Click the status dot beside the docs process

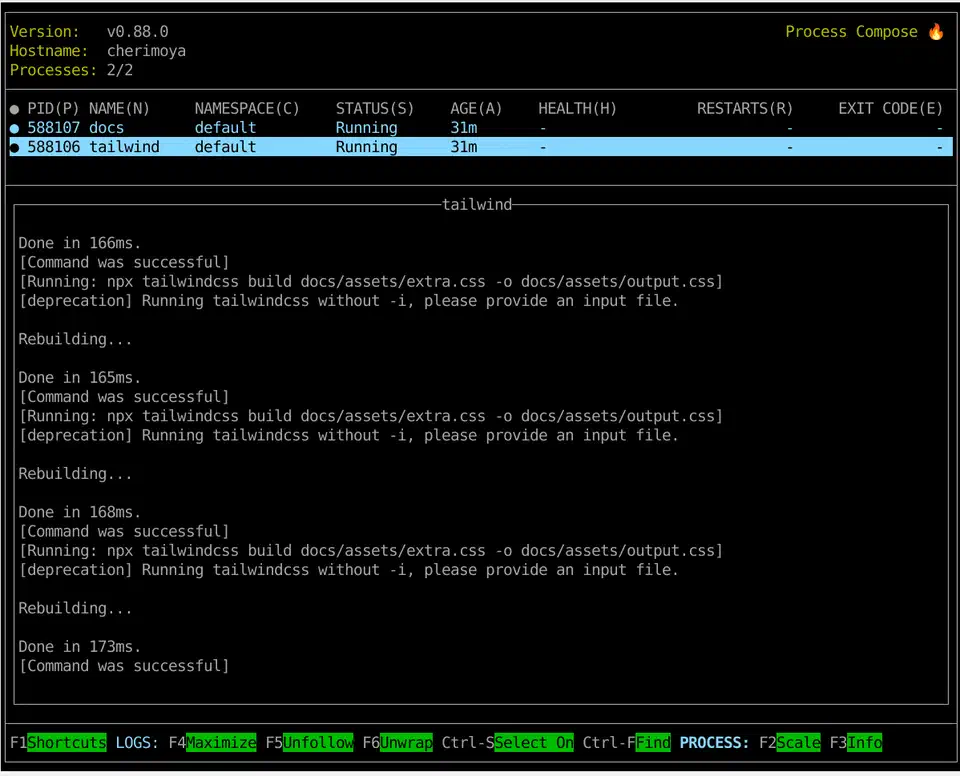[x=13, y=127]
